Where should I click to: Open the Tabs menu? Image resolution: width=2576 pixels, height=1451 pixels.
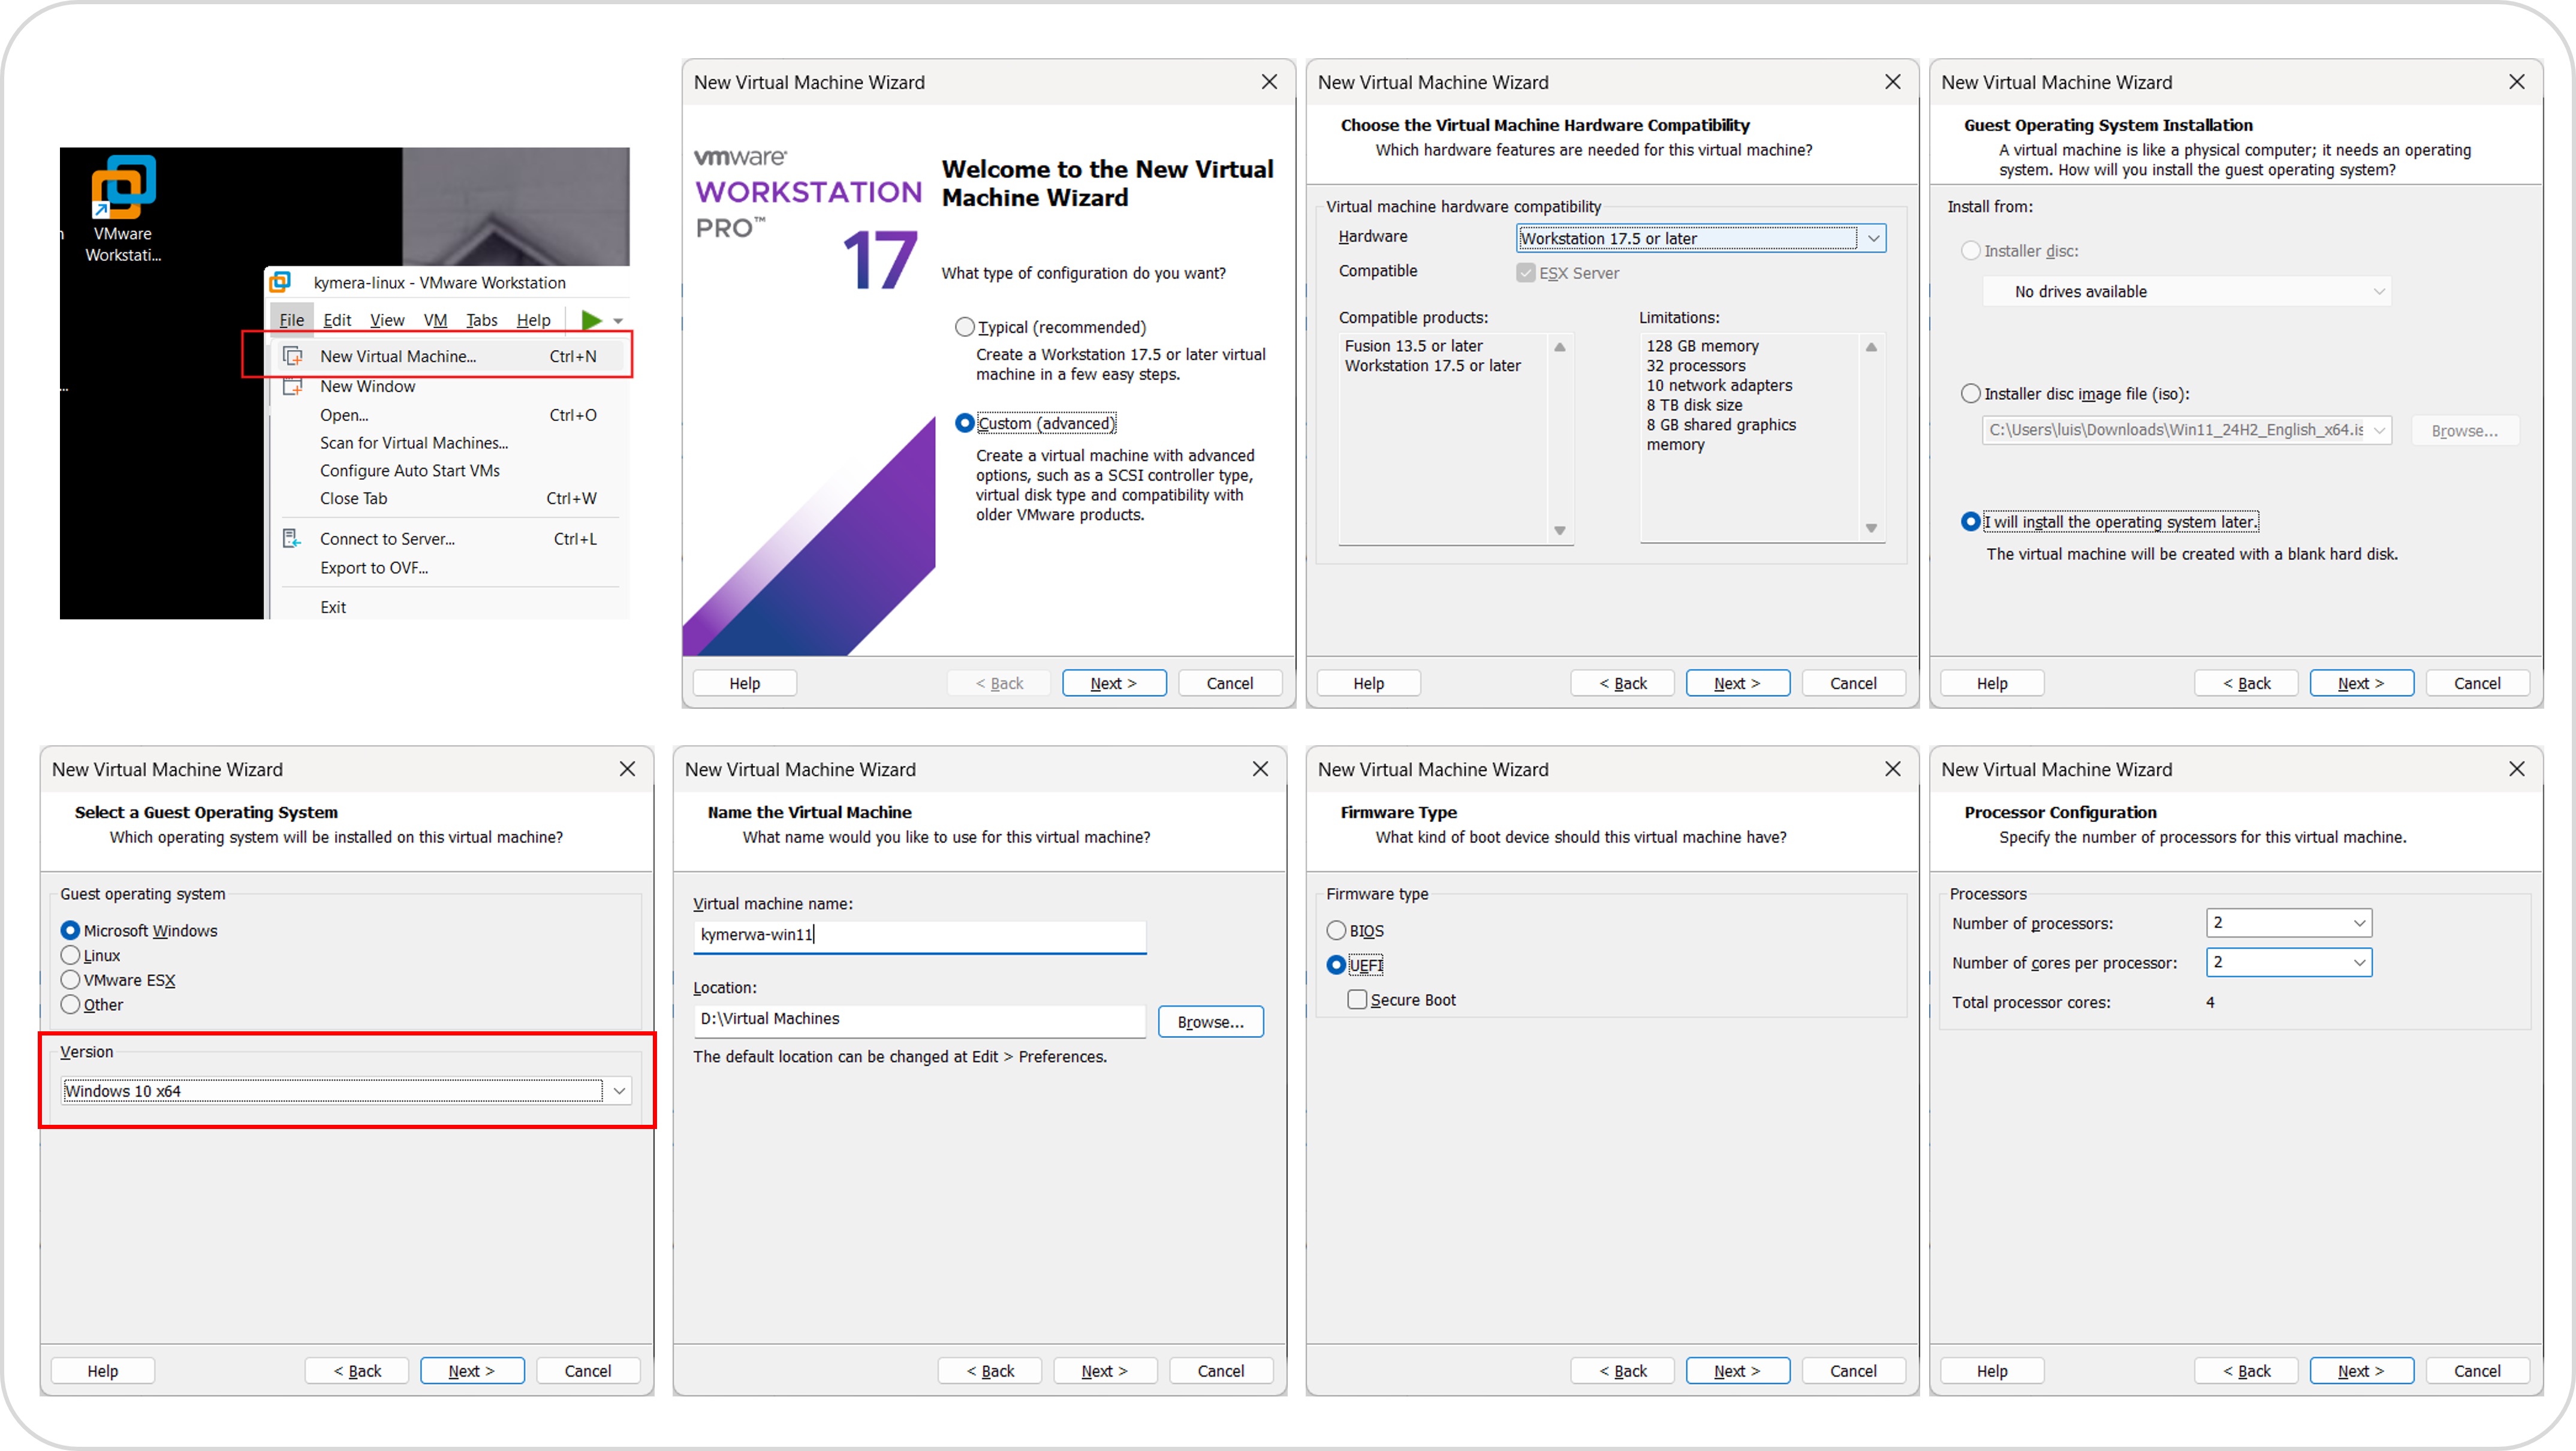481,320
